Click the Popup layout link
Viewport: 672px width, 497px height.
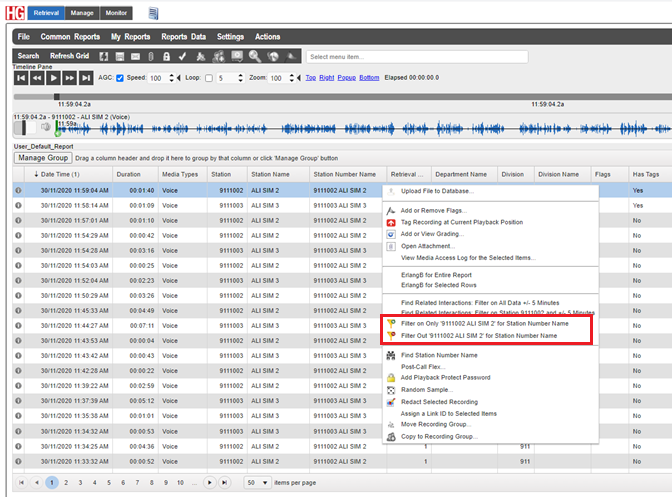tap(347, 78)
